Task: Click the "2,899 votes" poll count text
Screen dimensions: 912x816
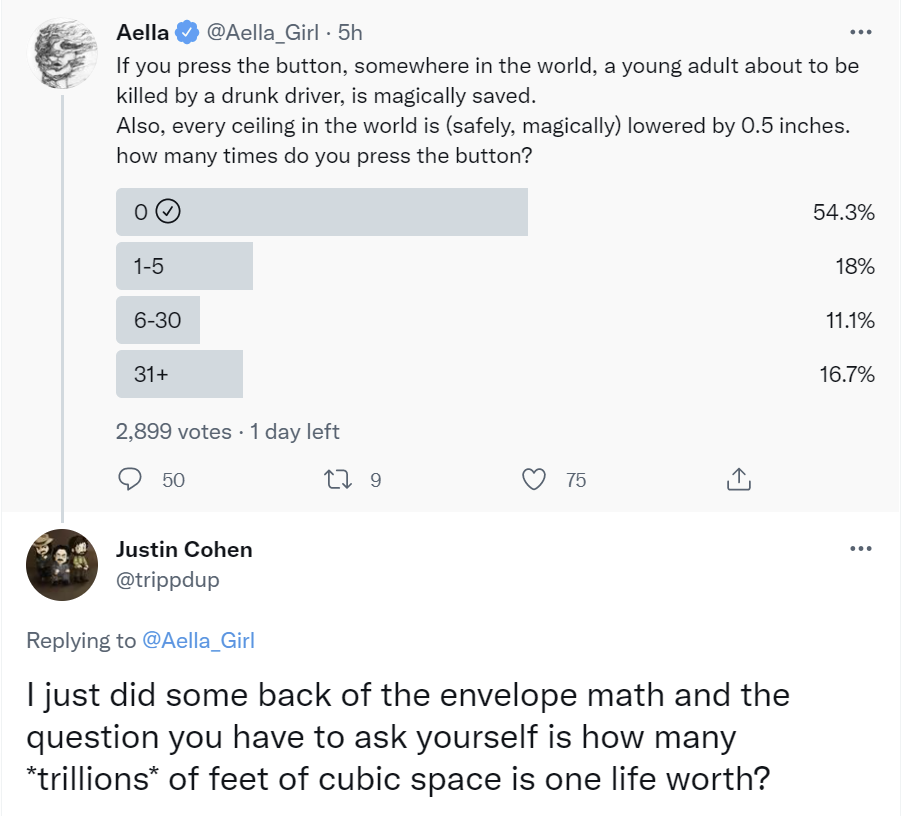Action: [x=174, y=432]
